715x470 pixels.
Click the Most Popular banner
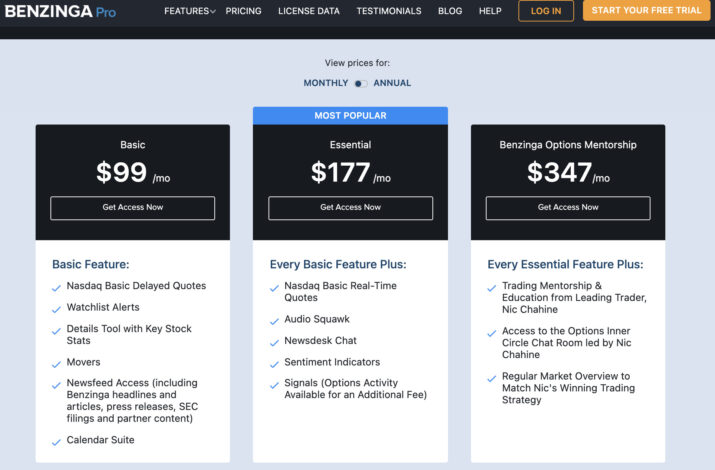coord(350,116)
